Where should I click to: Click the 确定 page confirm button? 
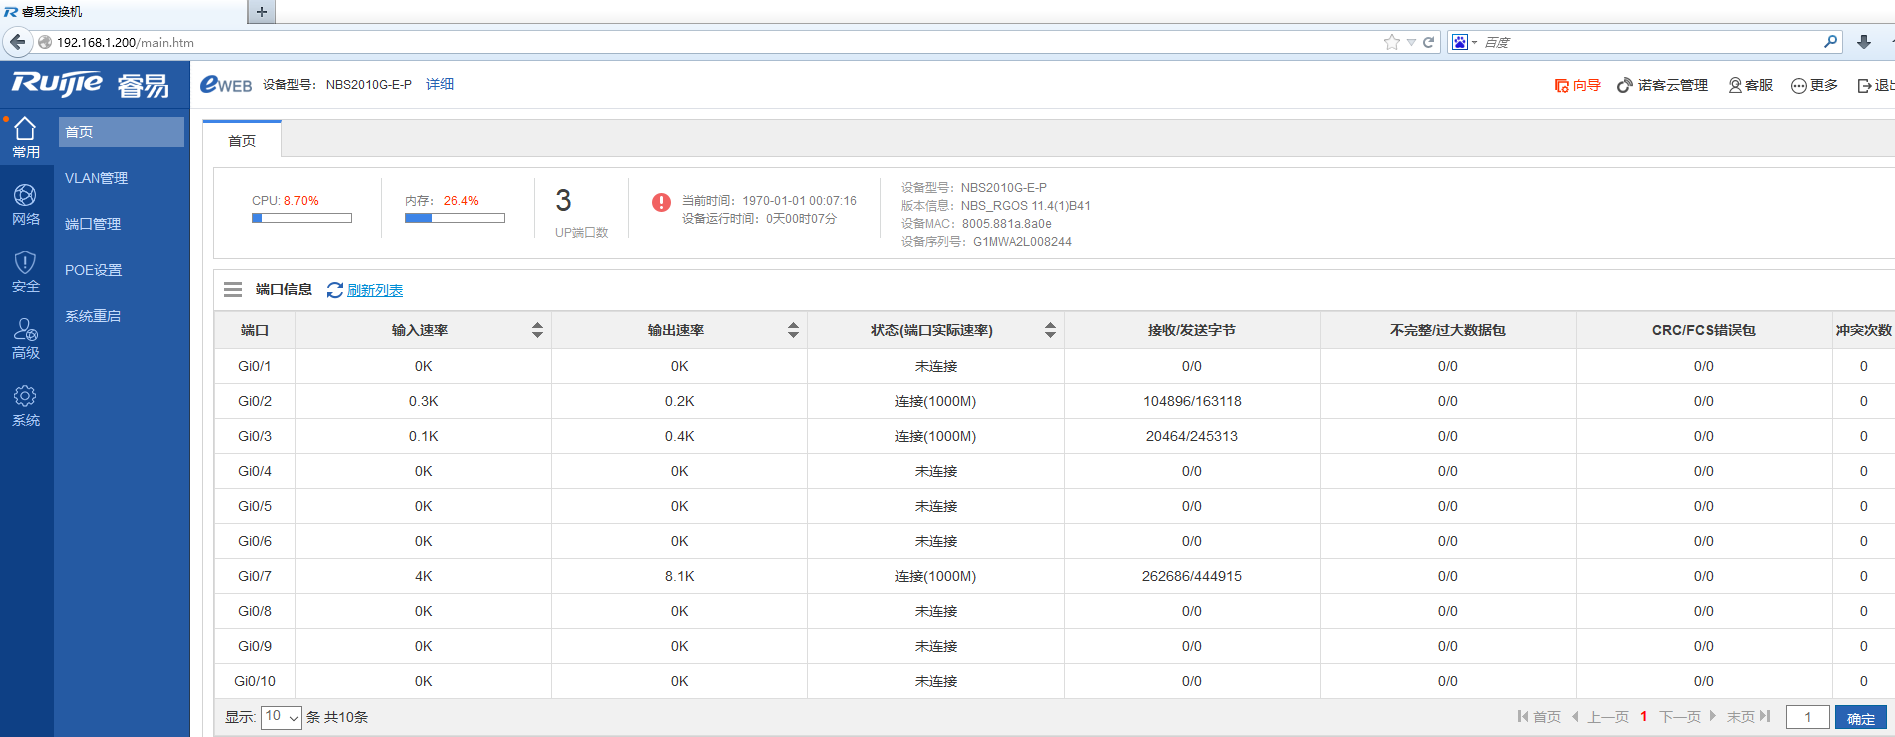pyautogui.click(x=1861, y=718)
